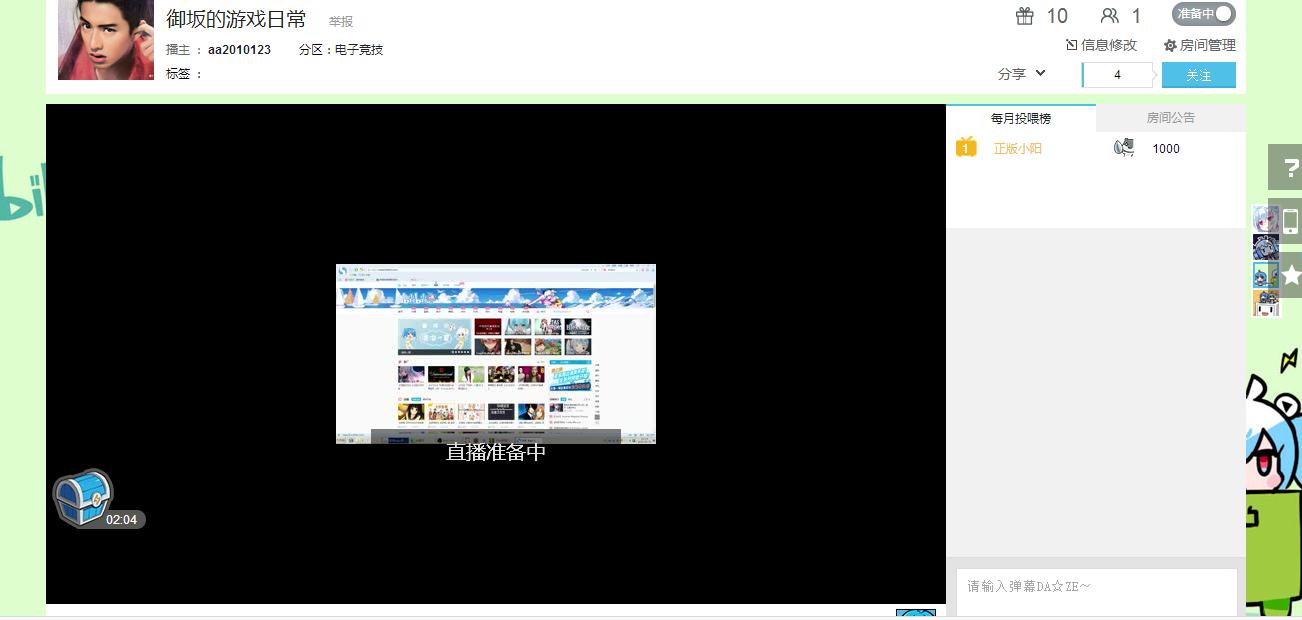
Task: Click the 举报 report link
Action: (x=341, y=22)
